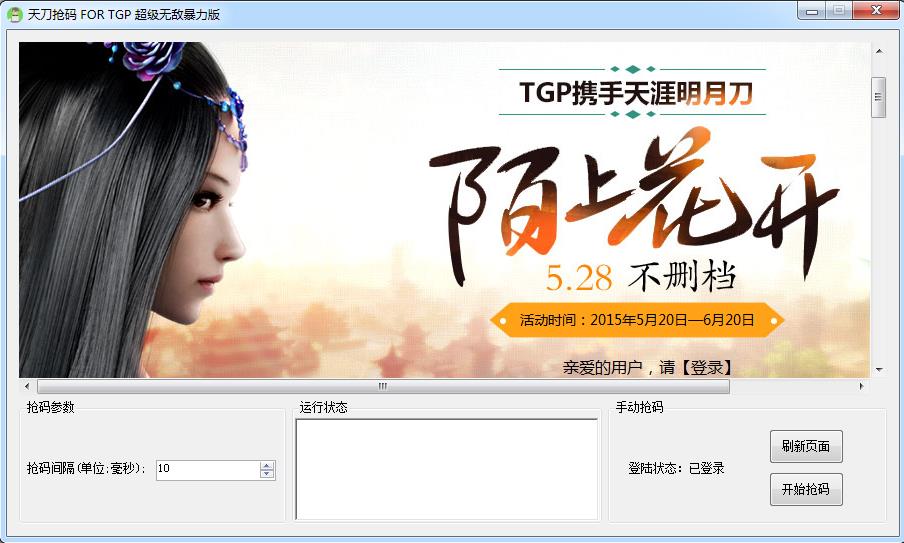Click the 抢码间隔 milliseconds input field
Image resolution: width=904 pixels, height=543 pixels.
[207, 469]
